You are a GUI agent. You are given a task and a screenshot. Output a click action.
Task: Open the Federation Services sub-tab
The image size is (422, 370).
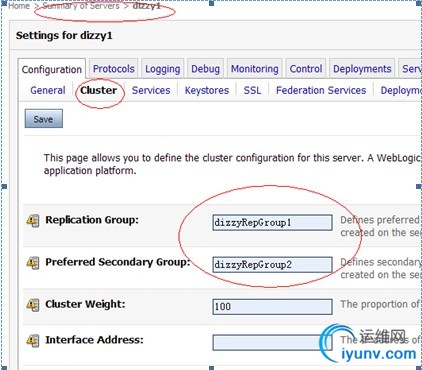(x=321, y=90)
